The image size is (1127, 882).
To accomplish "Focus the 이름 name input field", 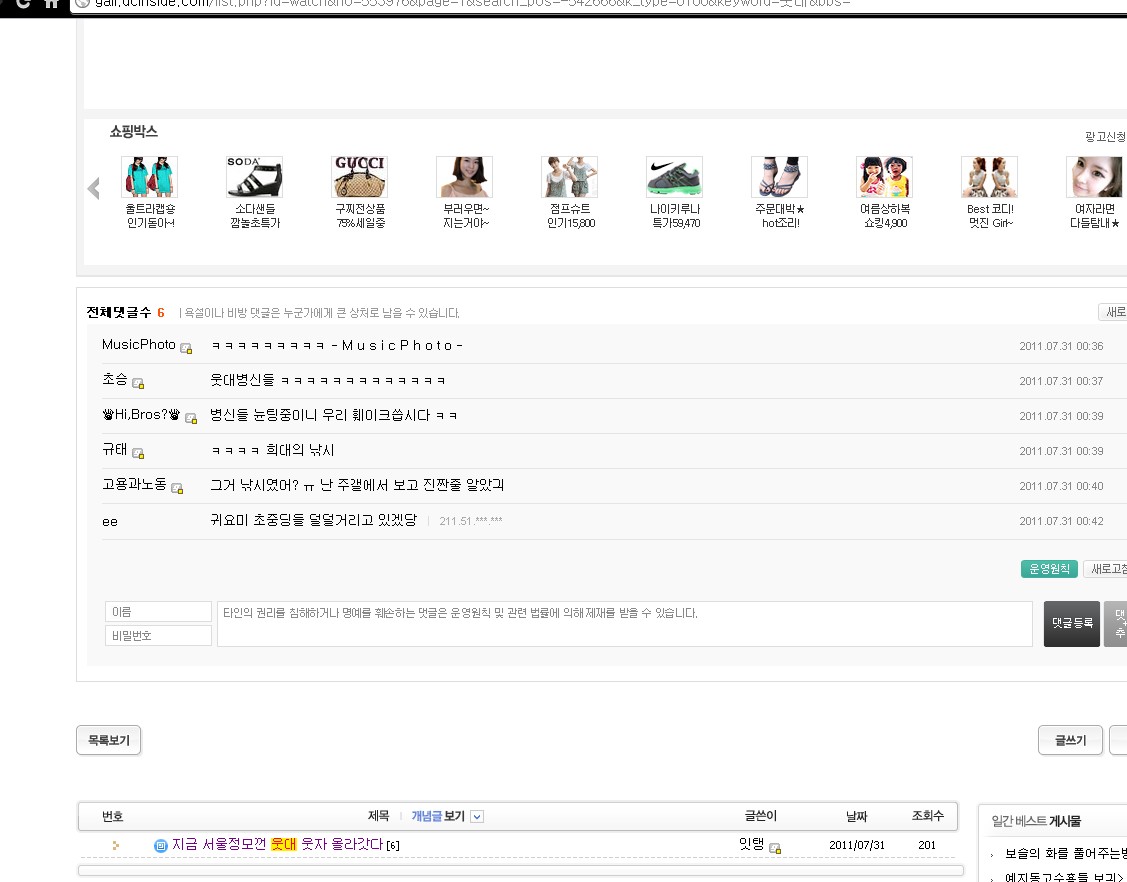I will coord(158,612).
